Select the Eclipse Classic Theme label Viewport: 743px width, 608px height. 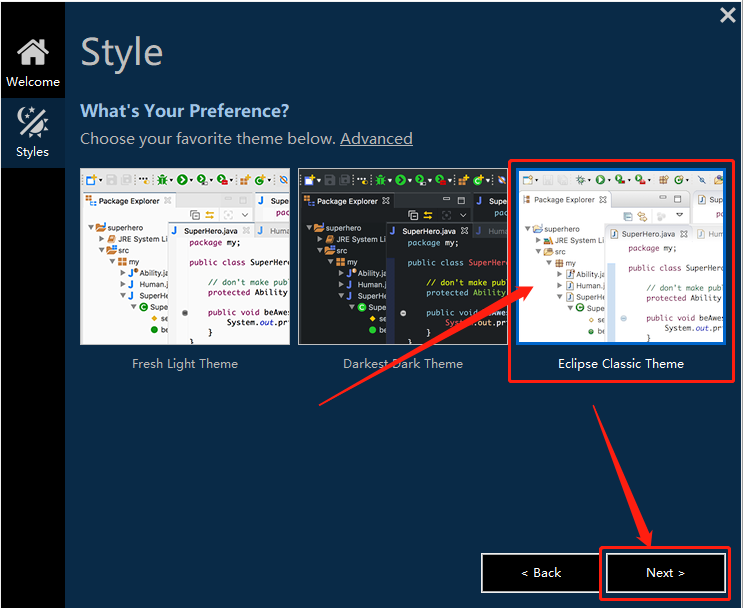621,363
